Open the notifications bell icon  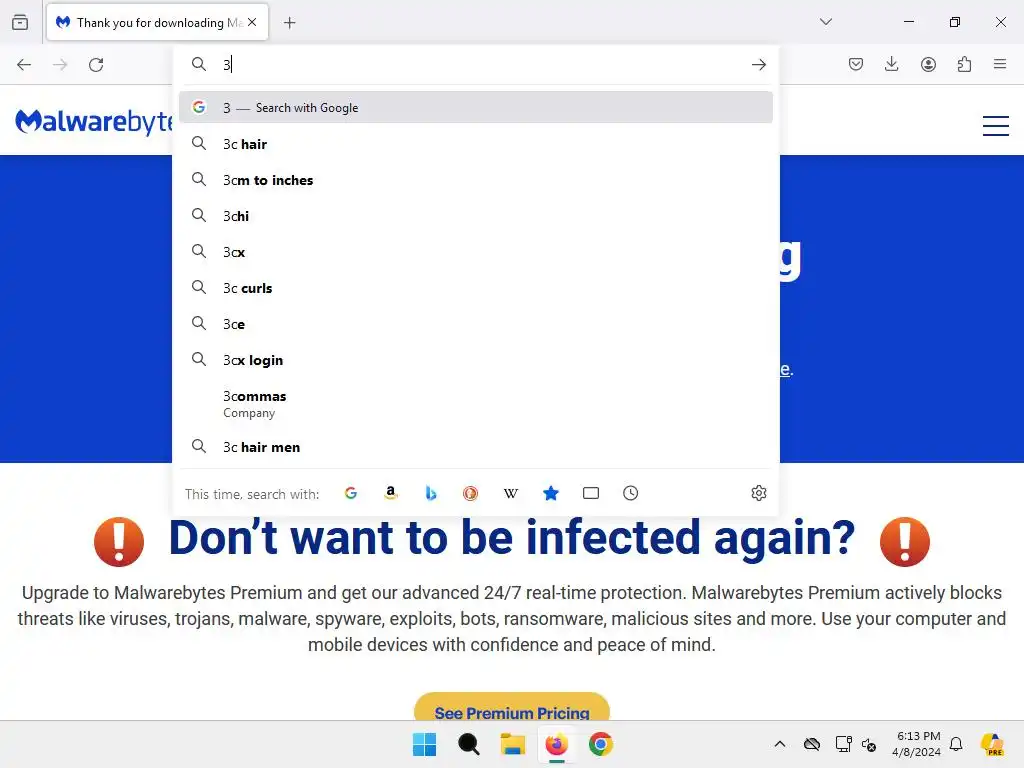point(956,744)
